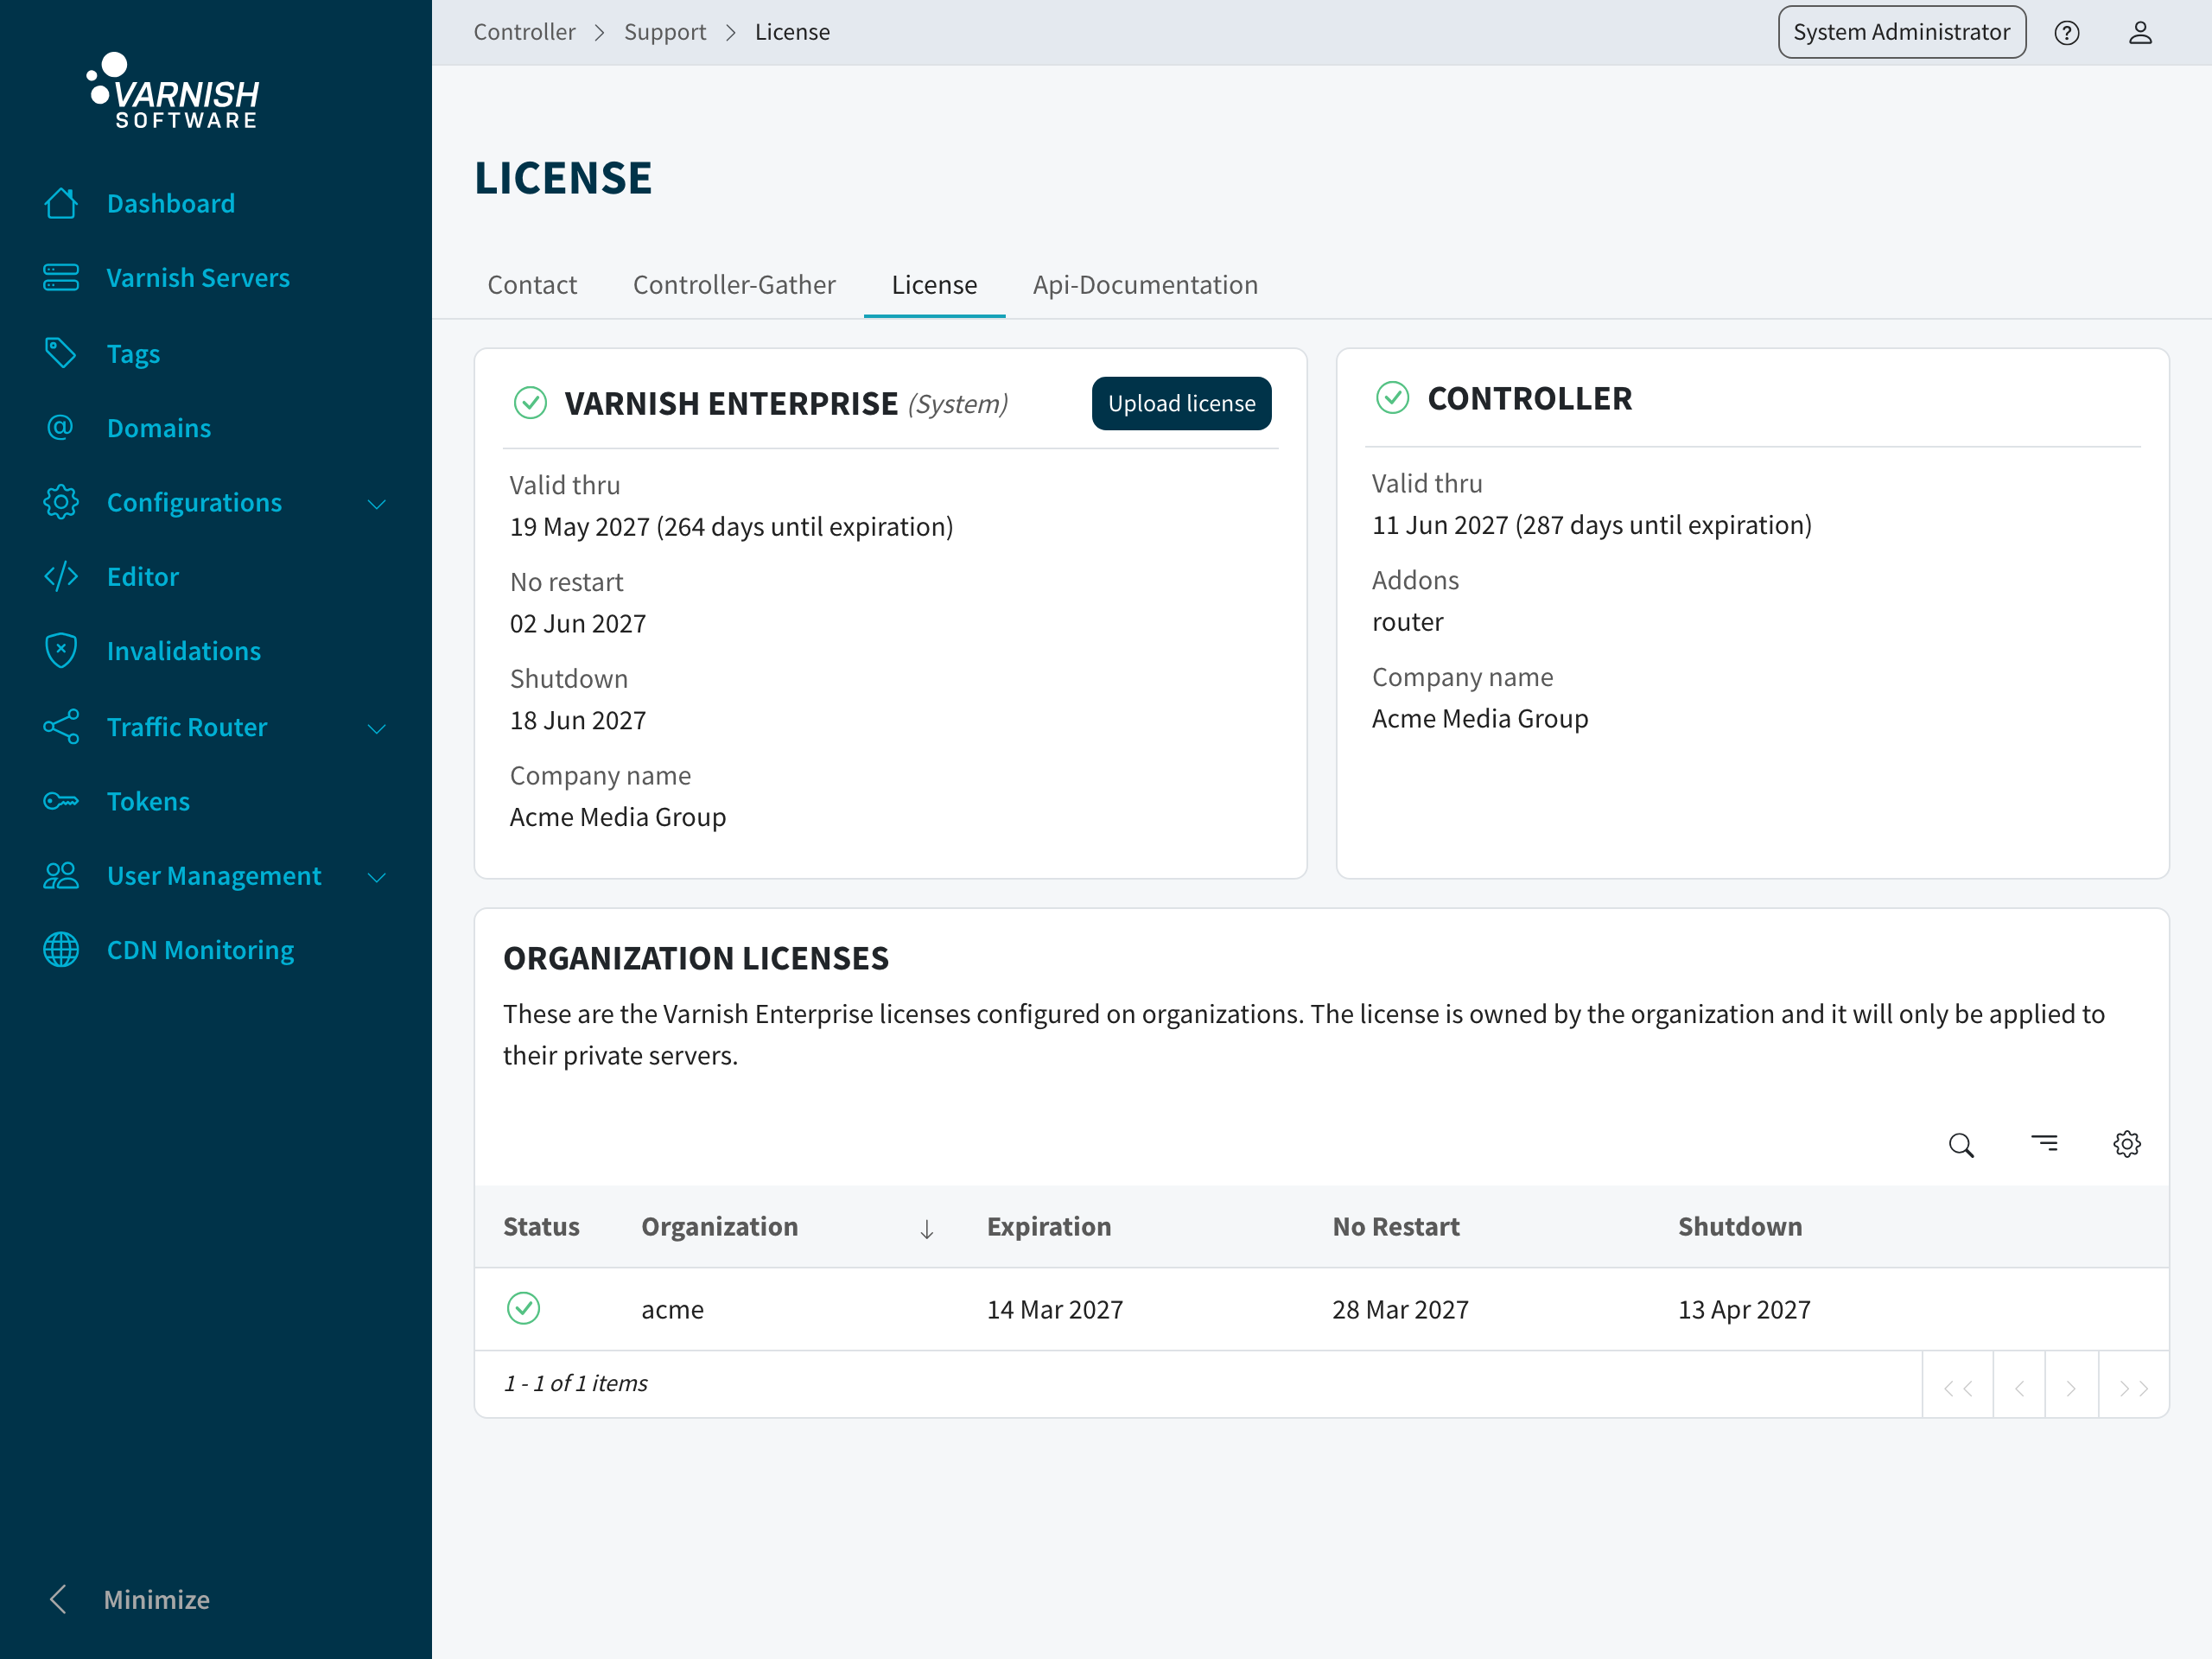Click the Controller valid status checkmark
Viewport: 2212px width, 1659px height.
(x=1392, y=398)
